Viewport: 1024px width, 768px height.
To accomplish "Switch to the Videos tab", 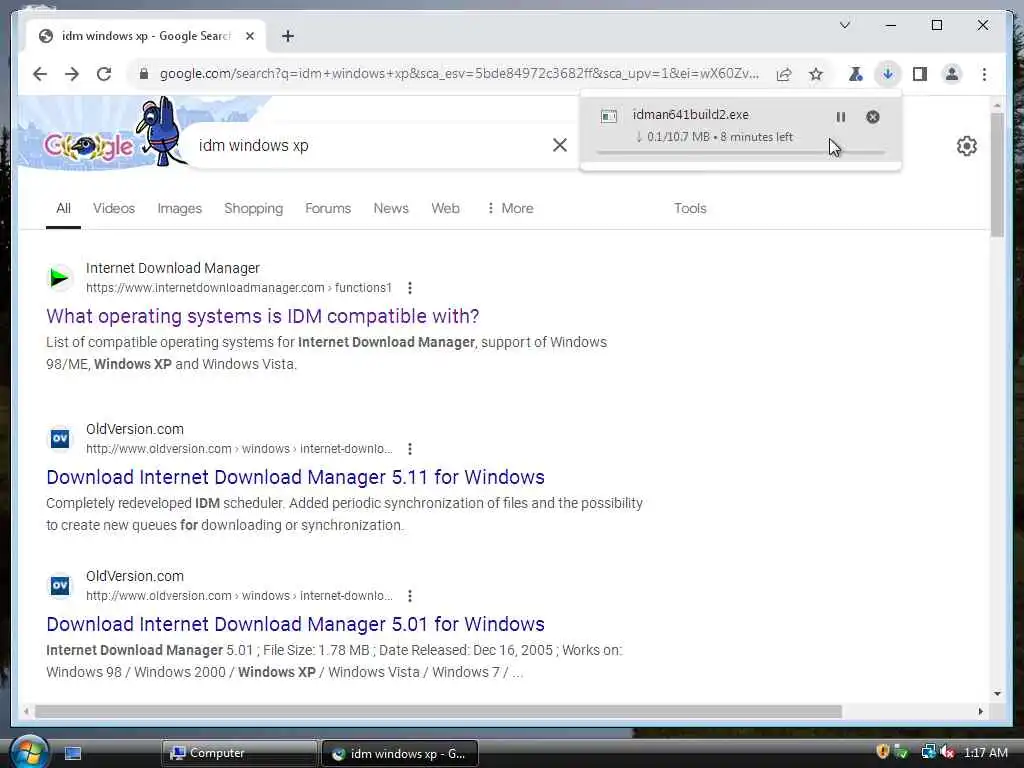I will (114, 208).
